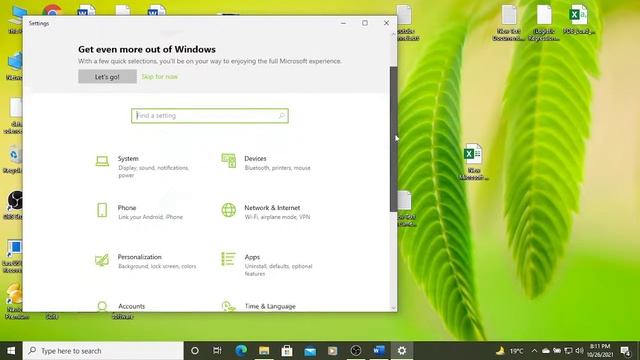Screen dimensions: 640x360
Task: Click the Skip for now link
Action: tap(160, 77)
